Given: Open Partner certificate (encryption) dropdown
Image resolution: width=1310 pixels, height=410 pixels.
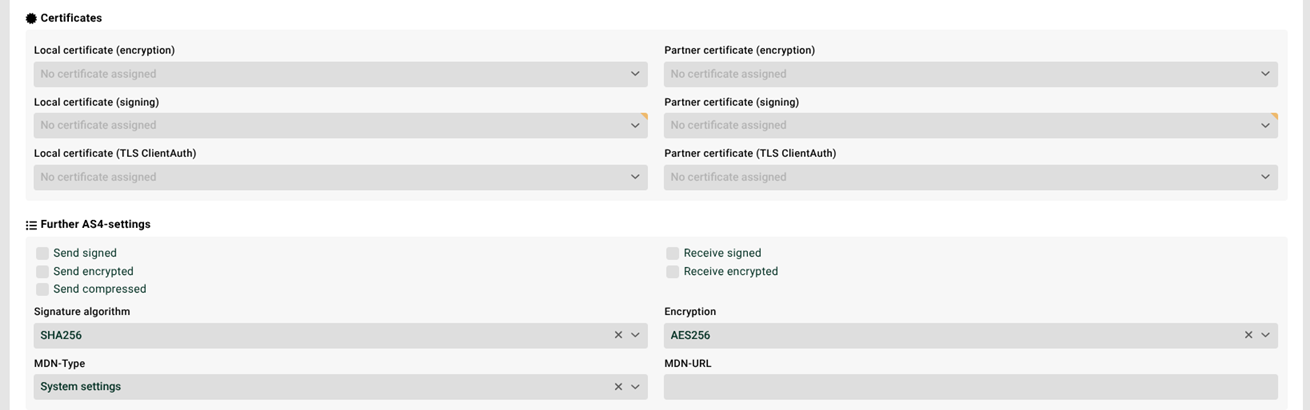Looking at the screenshot, I should click(x=971, y=74).
